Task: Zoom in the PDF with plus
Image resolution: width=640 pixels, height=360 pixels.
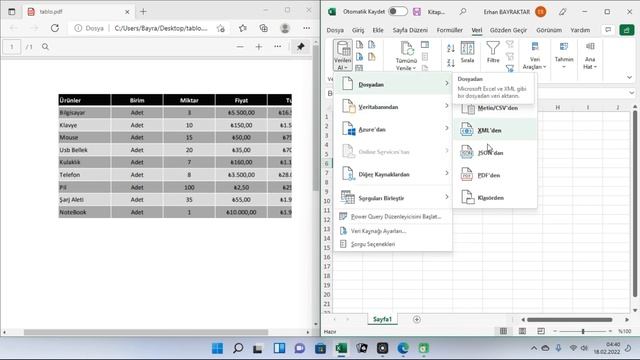Action: (x=259, y=47)
